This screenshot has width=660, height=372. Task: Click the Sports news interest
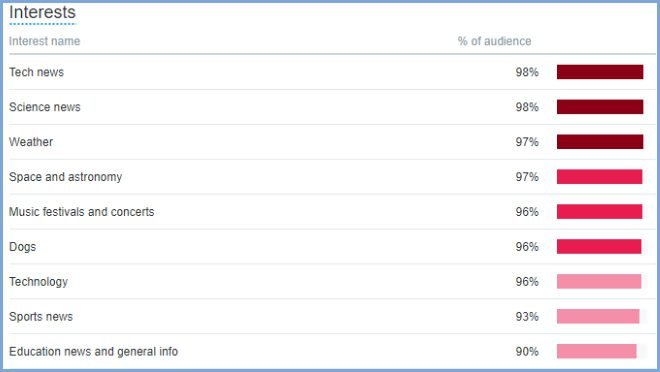pos(41,316)
